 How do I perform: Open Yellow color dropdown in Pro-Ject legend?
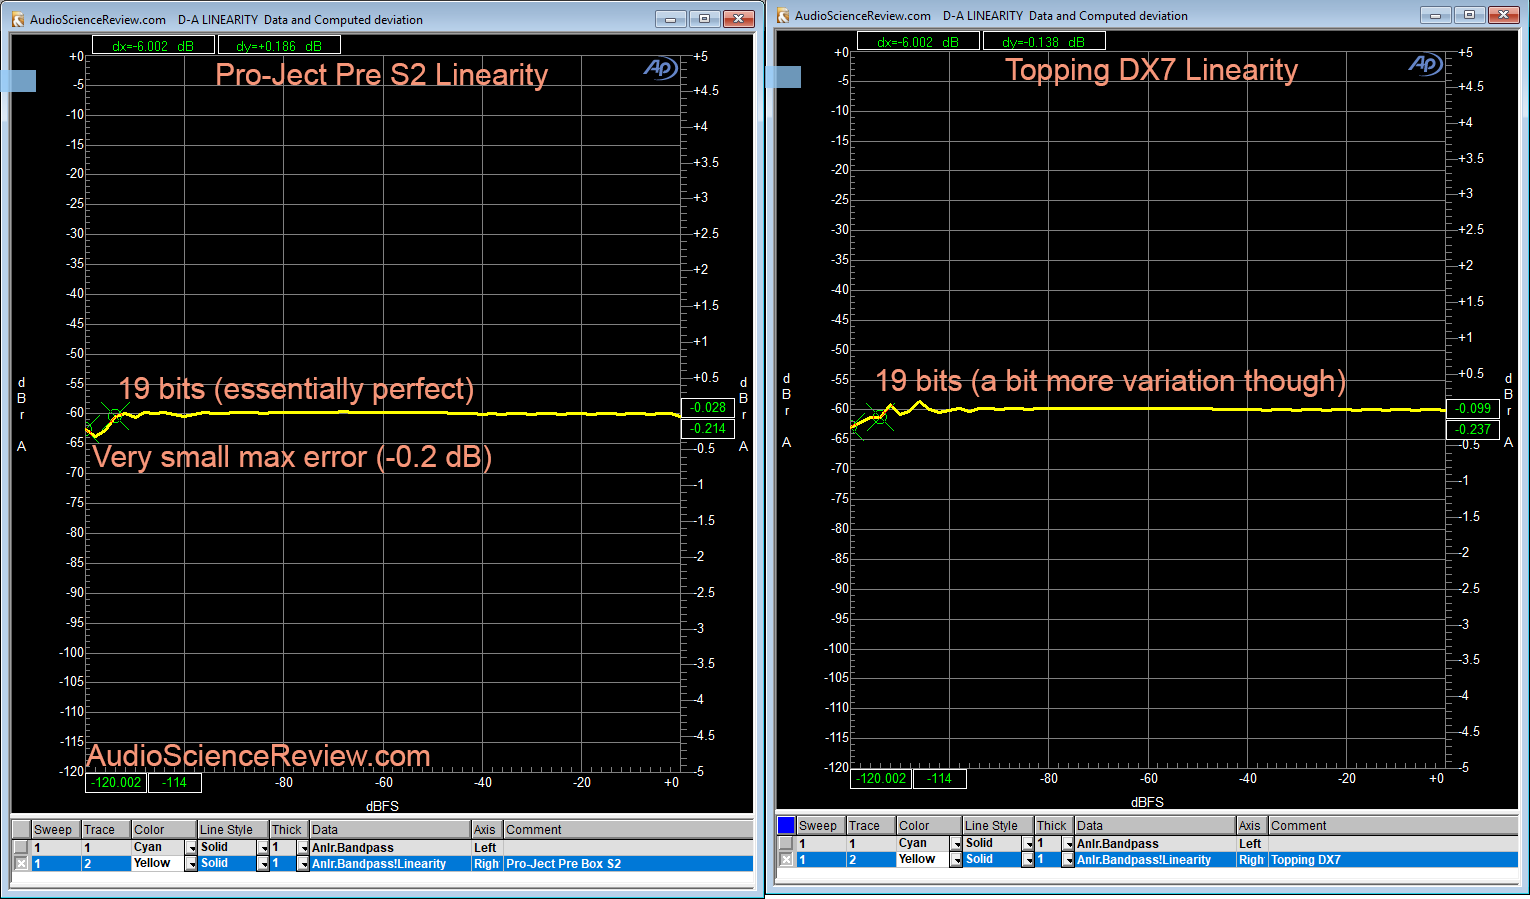pos(191,864)
